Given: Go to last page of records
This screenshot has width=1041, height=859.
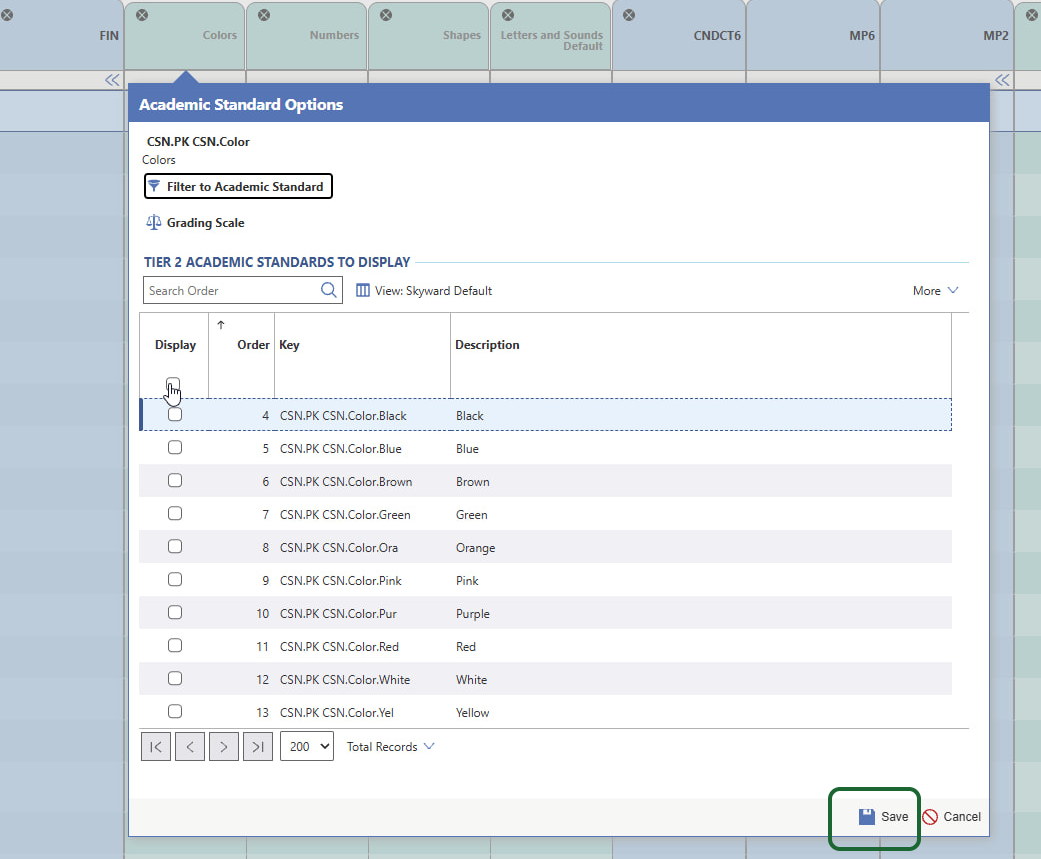Looking at the screenshot, I should point(258,747).
